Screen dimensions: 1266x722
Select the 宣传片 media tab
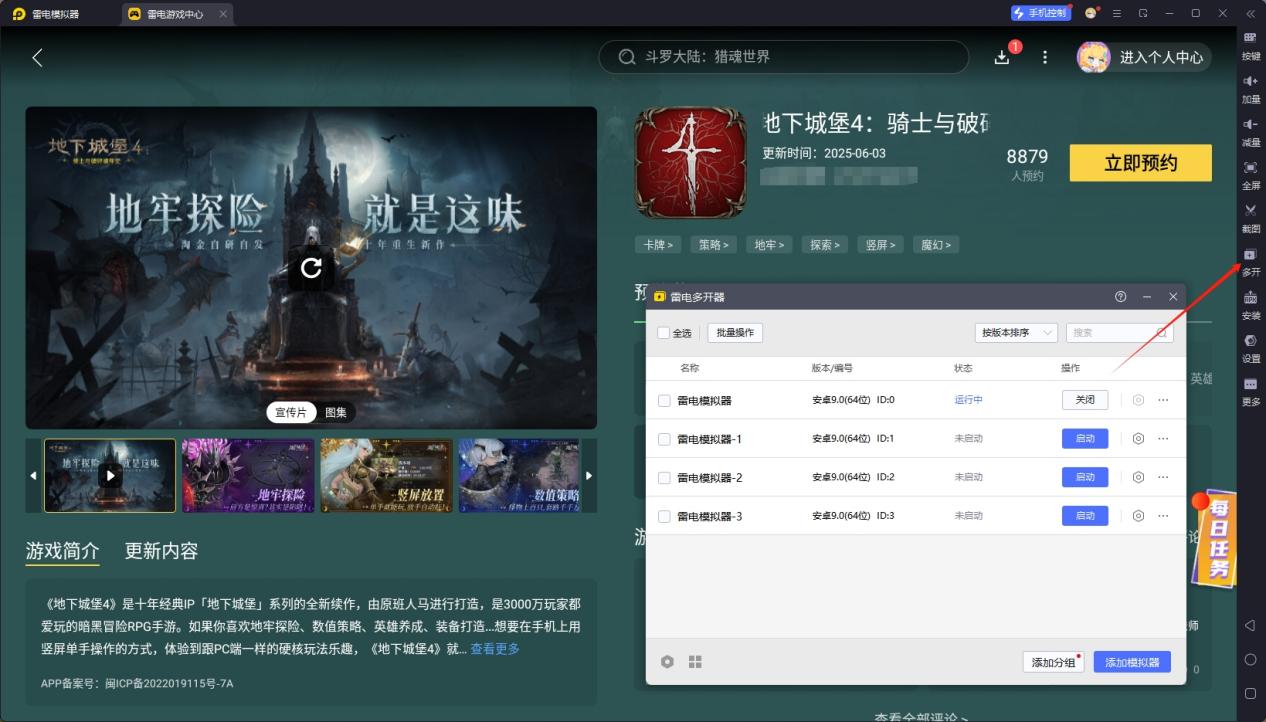coord(292,412)
